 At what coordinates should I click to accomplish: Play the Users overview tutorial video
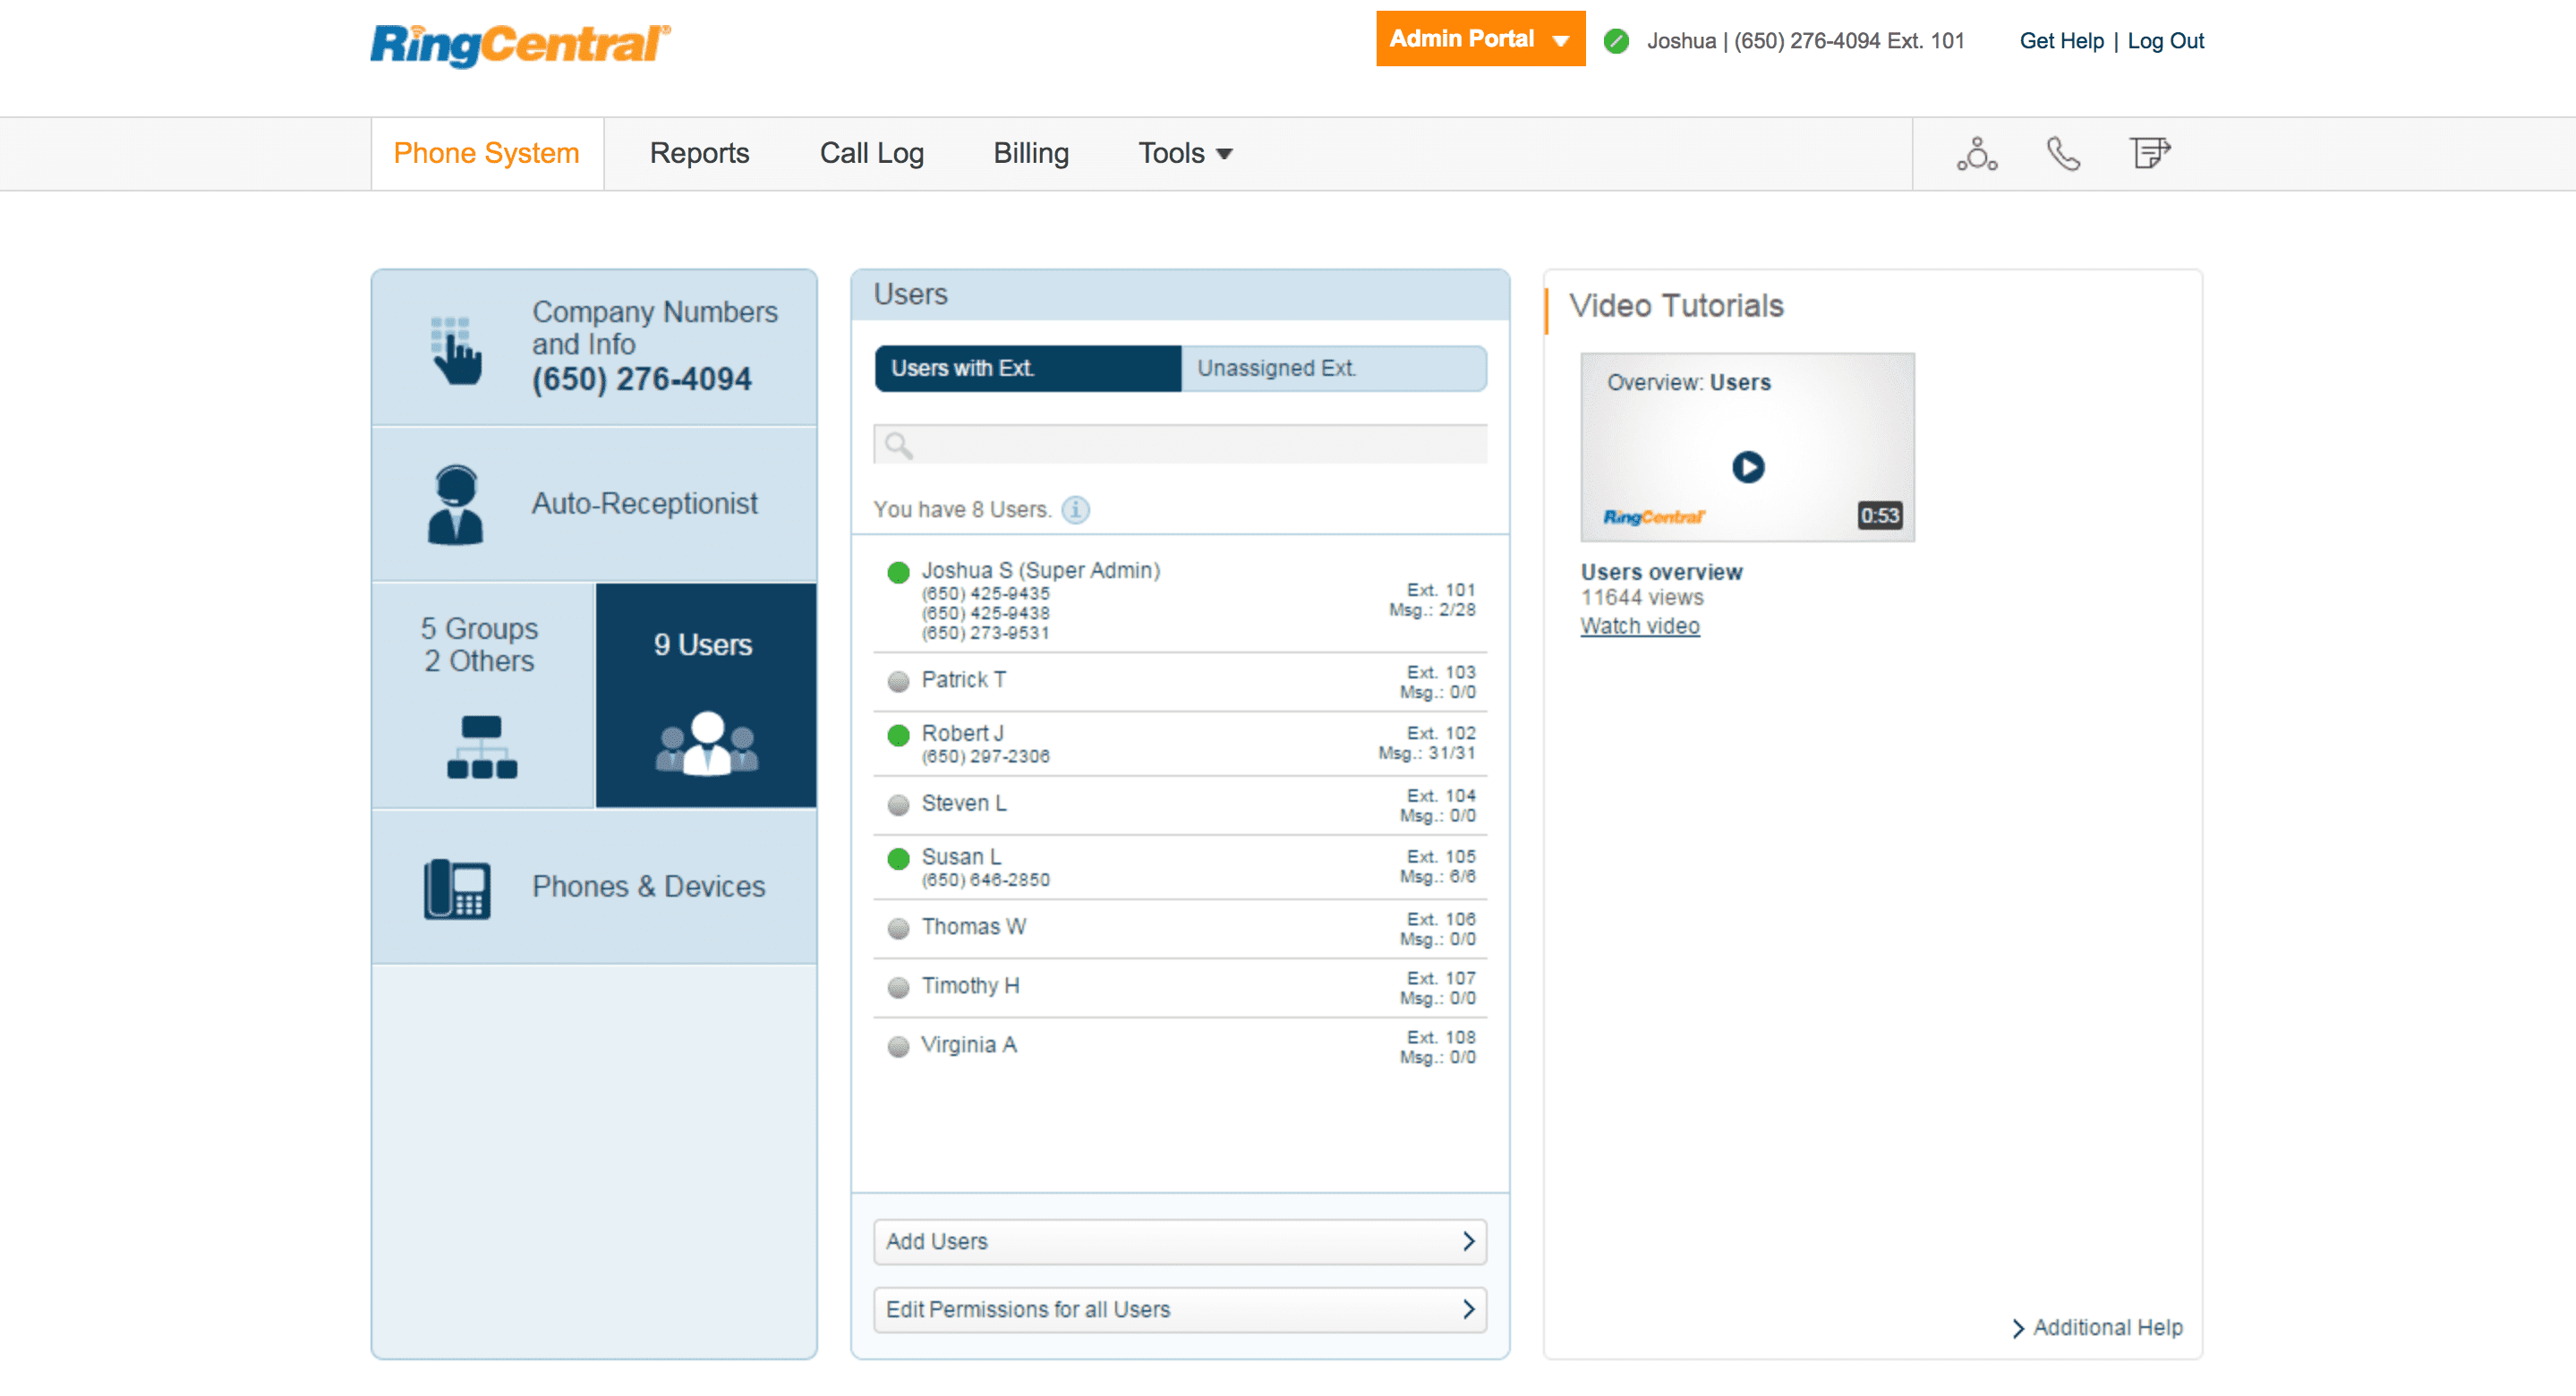1747,467
